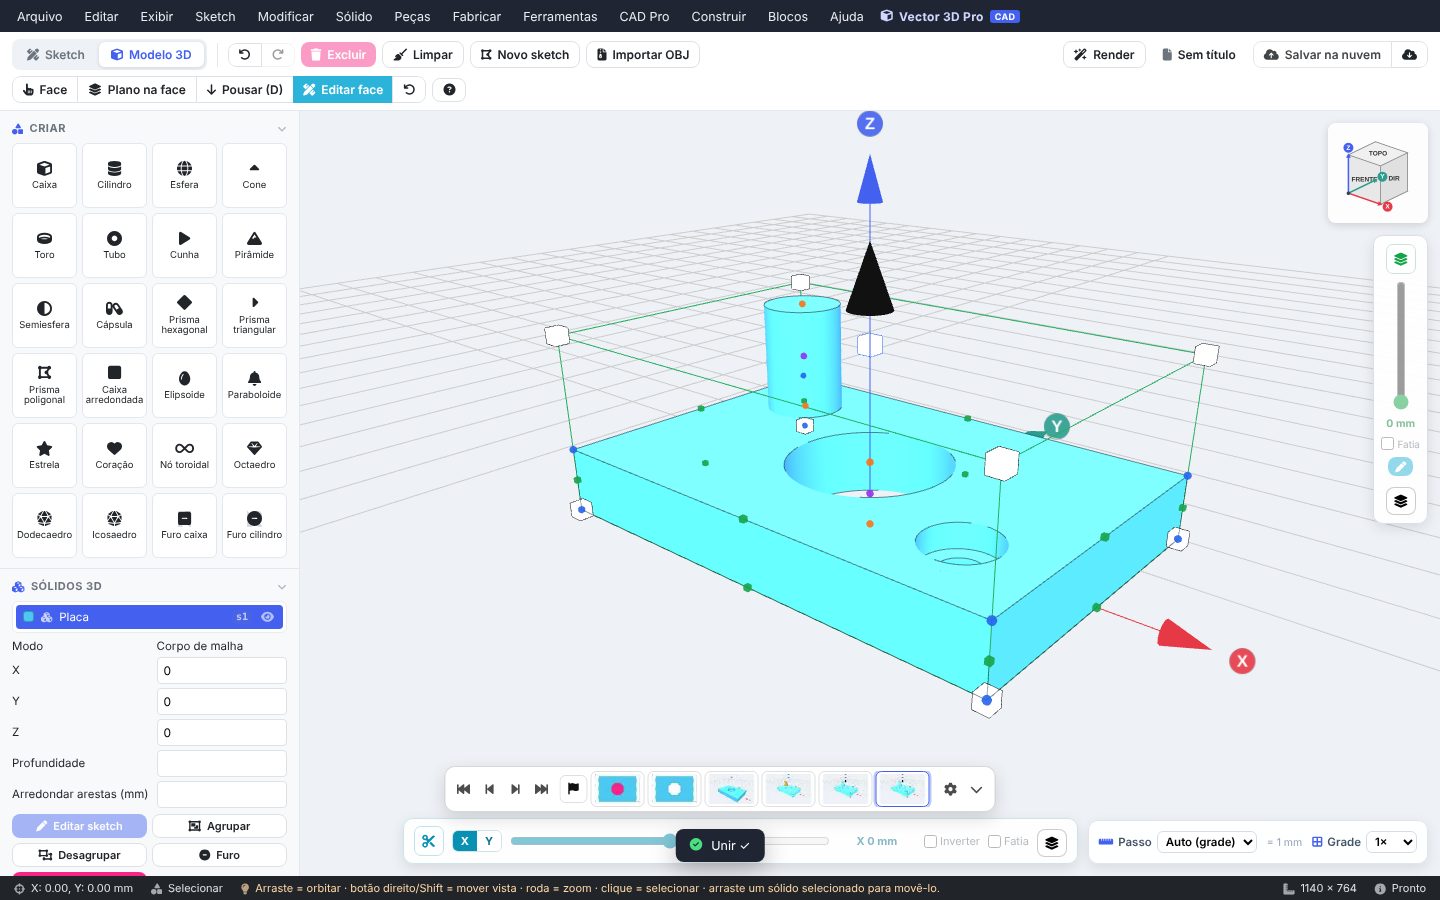Click the horizontal X offset slider
1440x900 pixels.
670,841
